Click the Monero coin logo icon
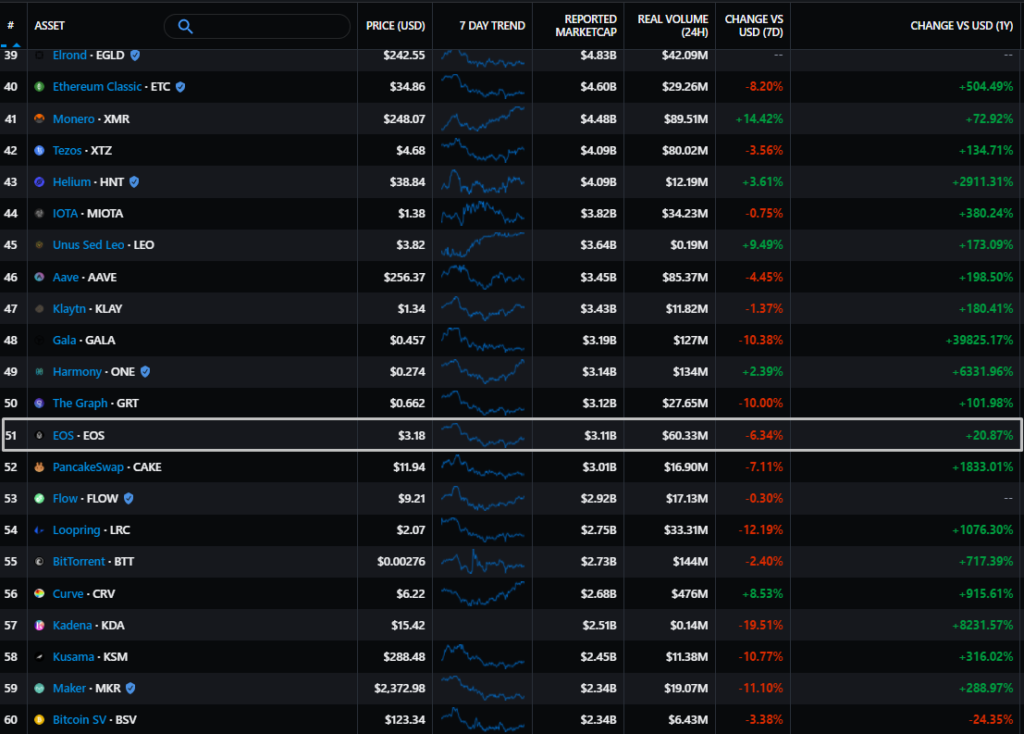This screenshot has width=1024, height=734. (x=39, y=119)
